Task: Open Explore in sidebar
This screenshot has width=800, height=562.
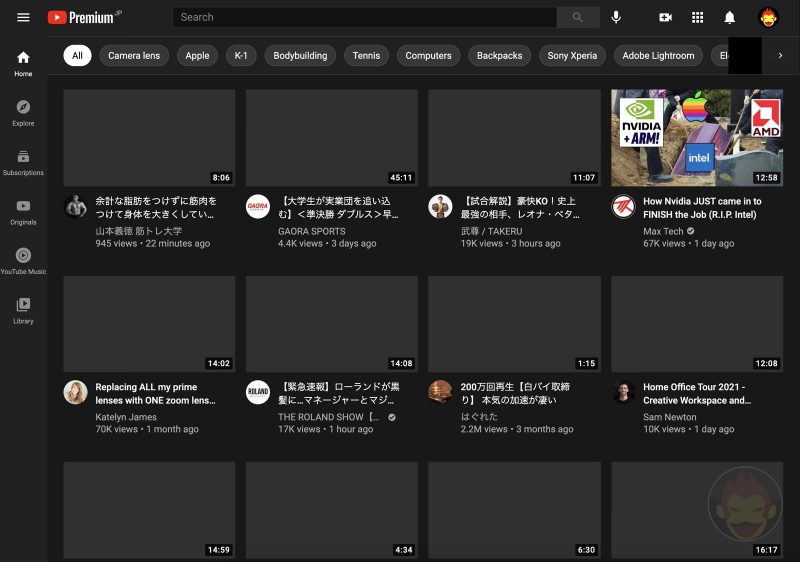Action: point(23,113)
